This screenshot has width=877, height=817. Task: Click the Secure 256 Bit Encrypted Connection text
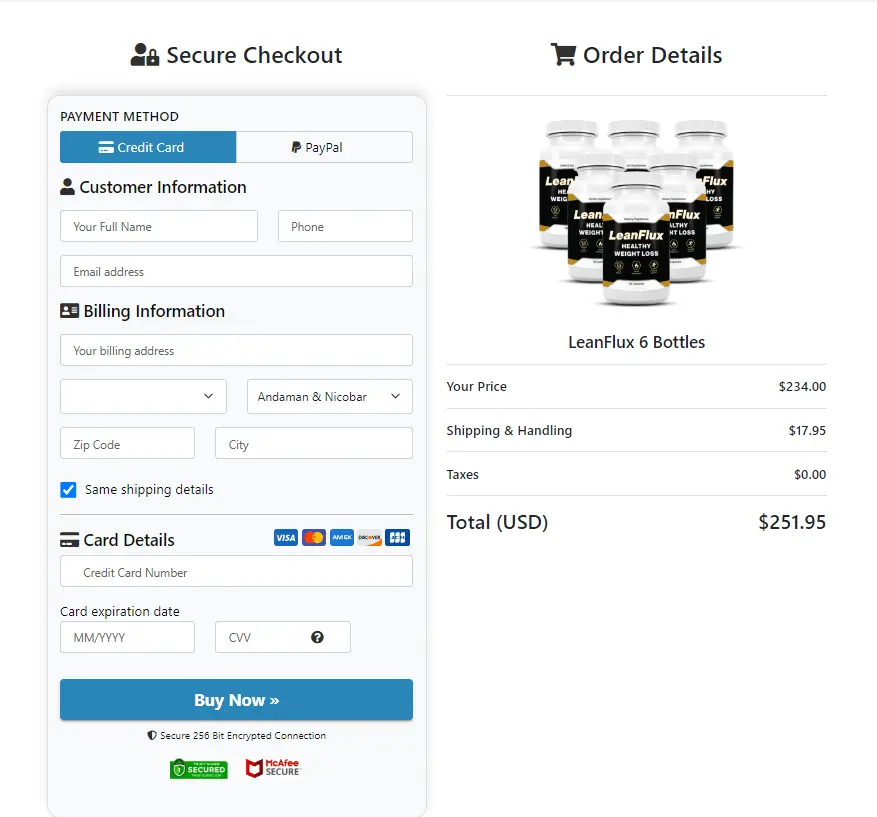coord(236,735)
